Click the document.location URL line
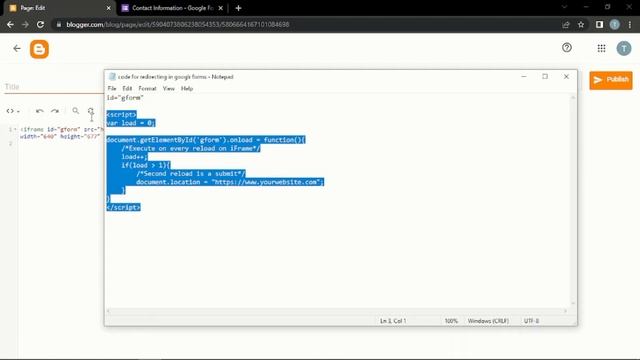This screenshot has width=640, height=360. [230, 182]
